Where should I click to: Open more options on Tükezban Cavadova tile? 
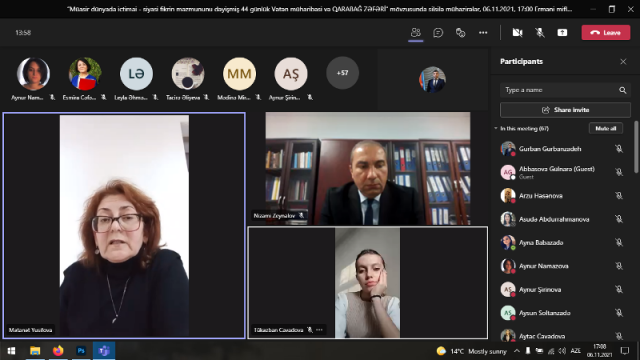tap(319, 330)
